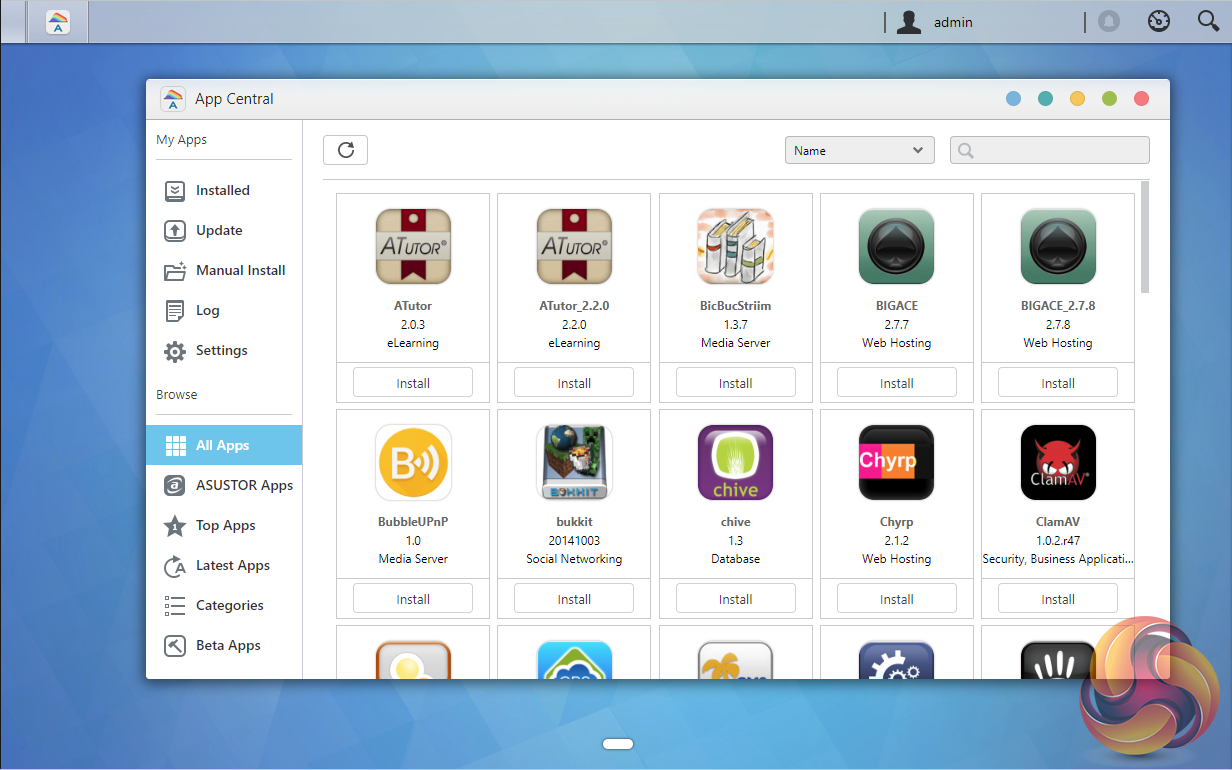Click the App Central icon in the top taskbar
The height and width of the screenshot is (770, 1232).
(58, 22)
